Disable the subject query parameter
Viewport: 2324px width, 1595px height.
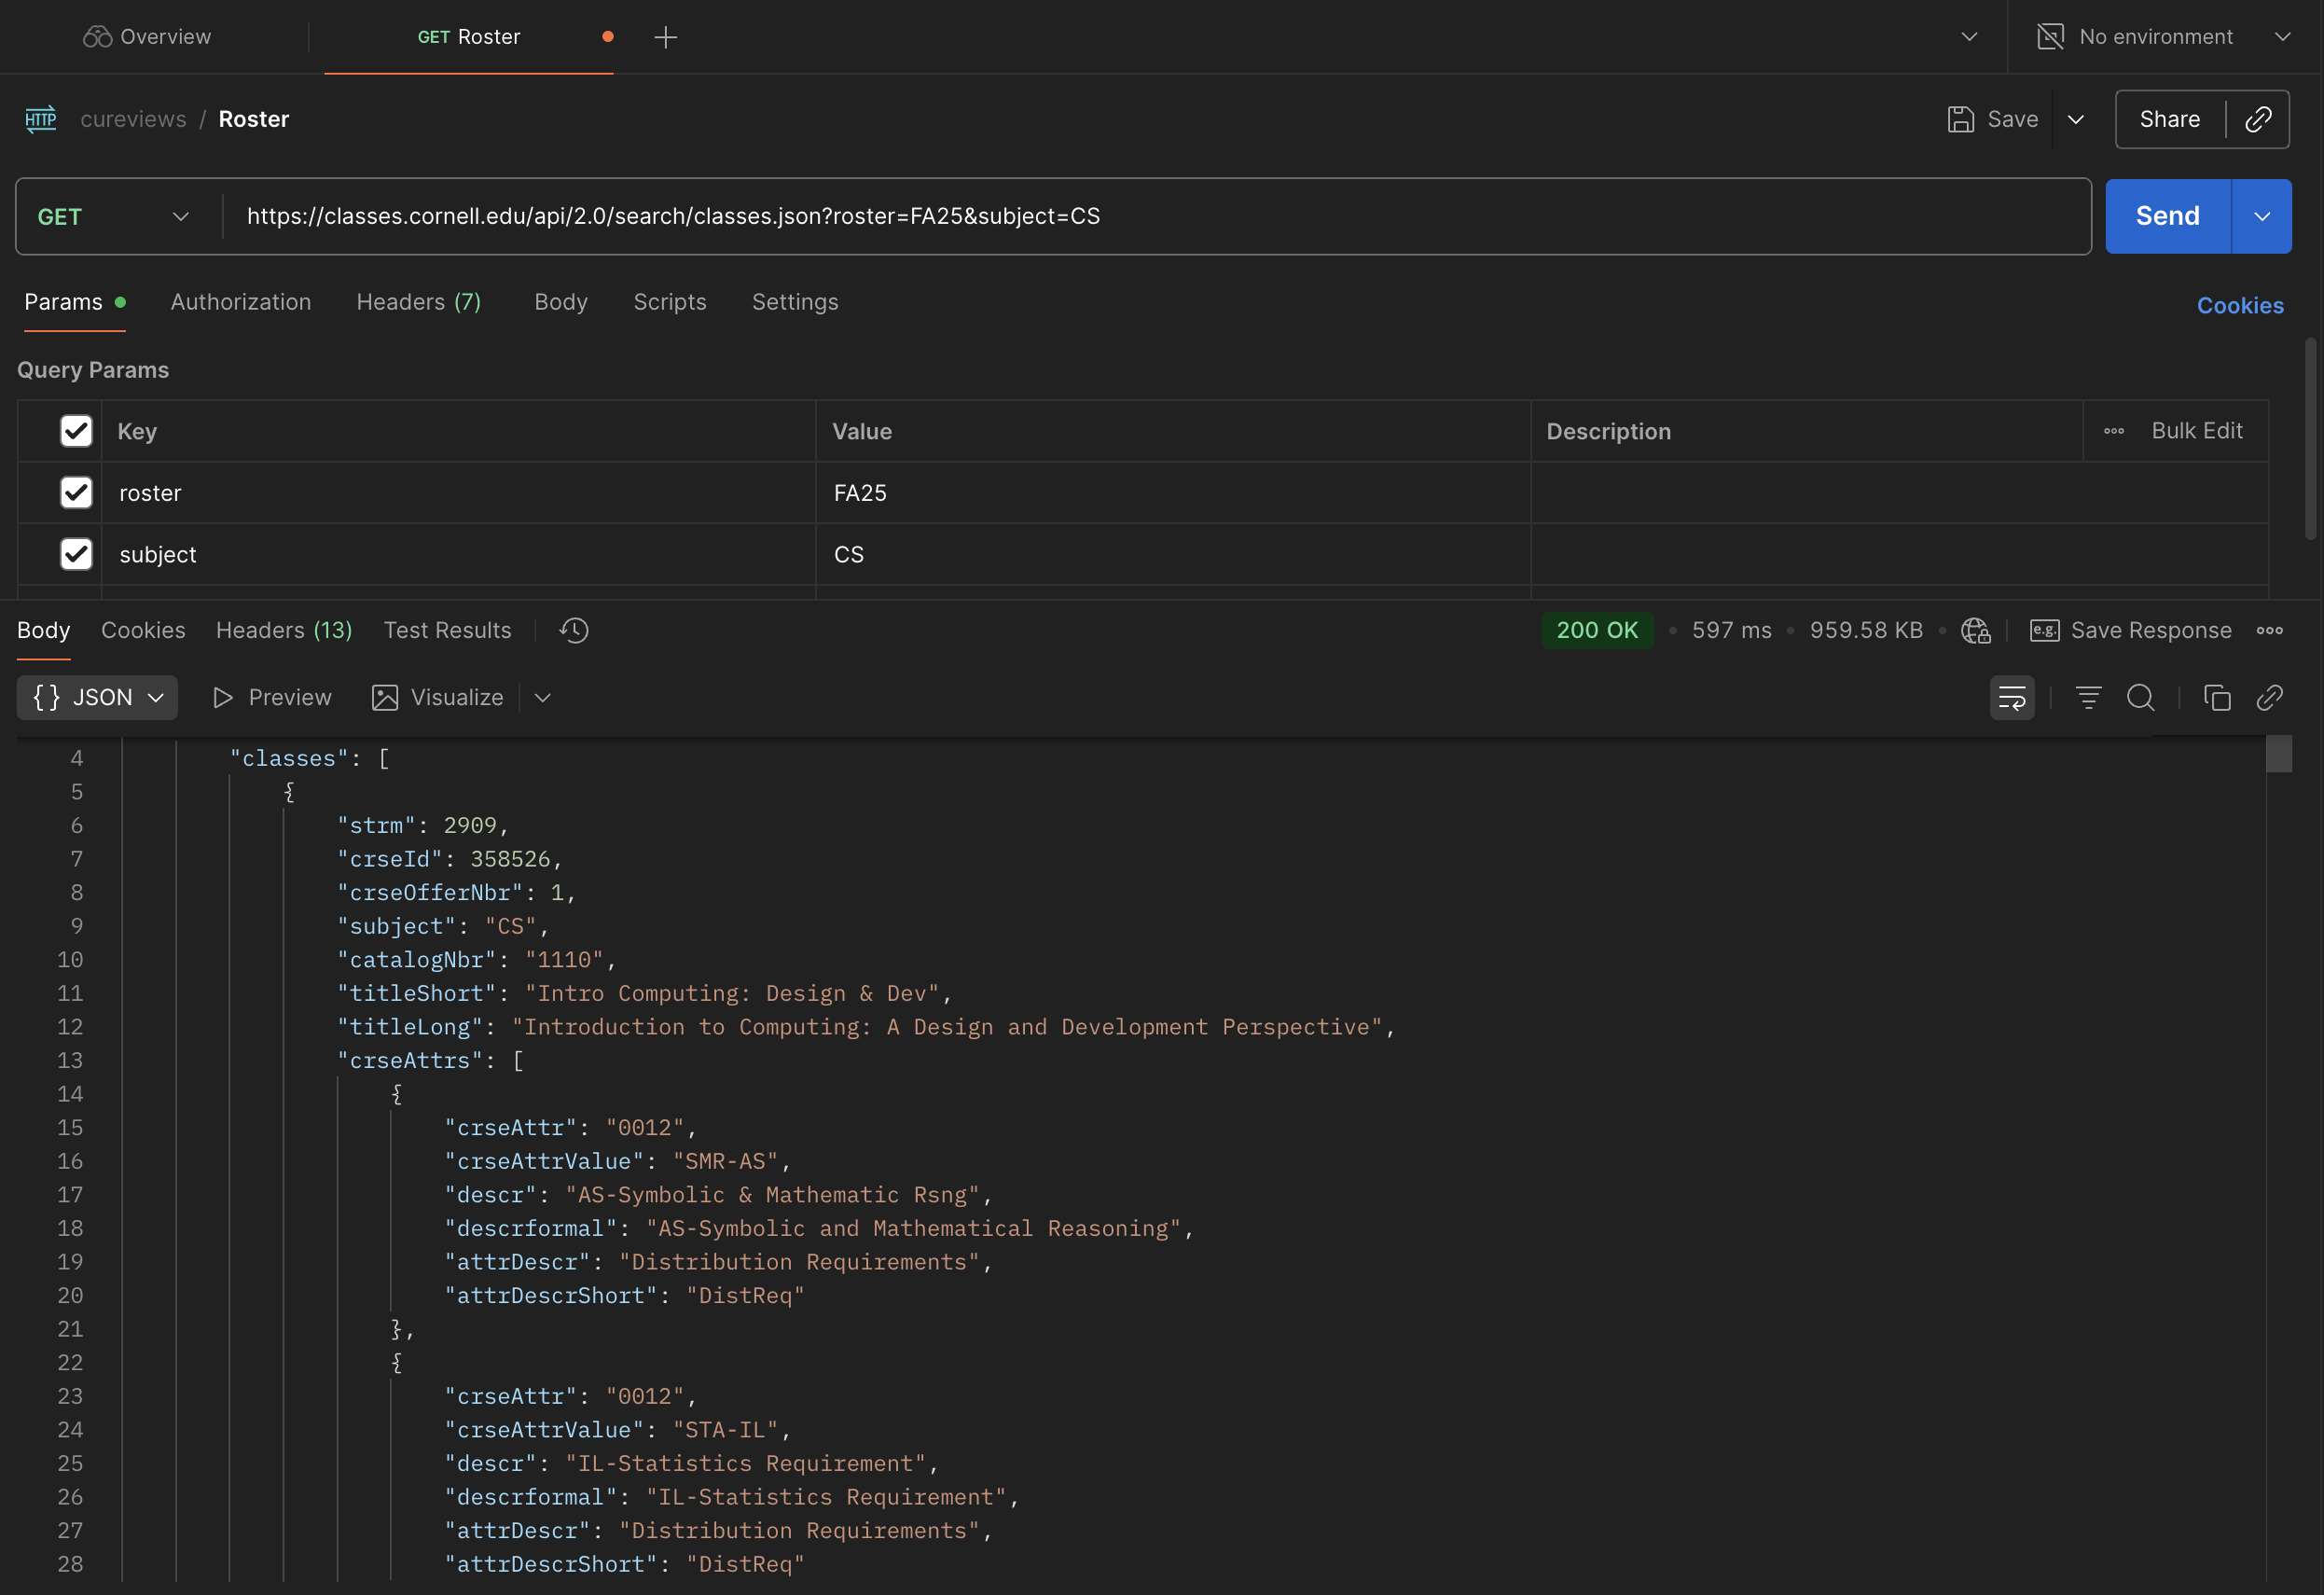tap(76, 554)
